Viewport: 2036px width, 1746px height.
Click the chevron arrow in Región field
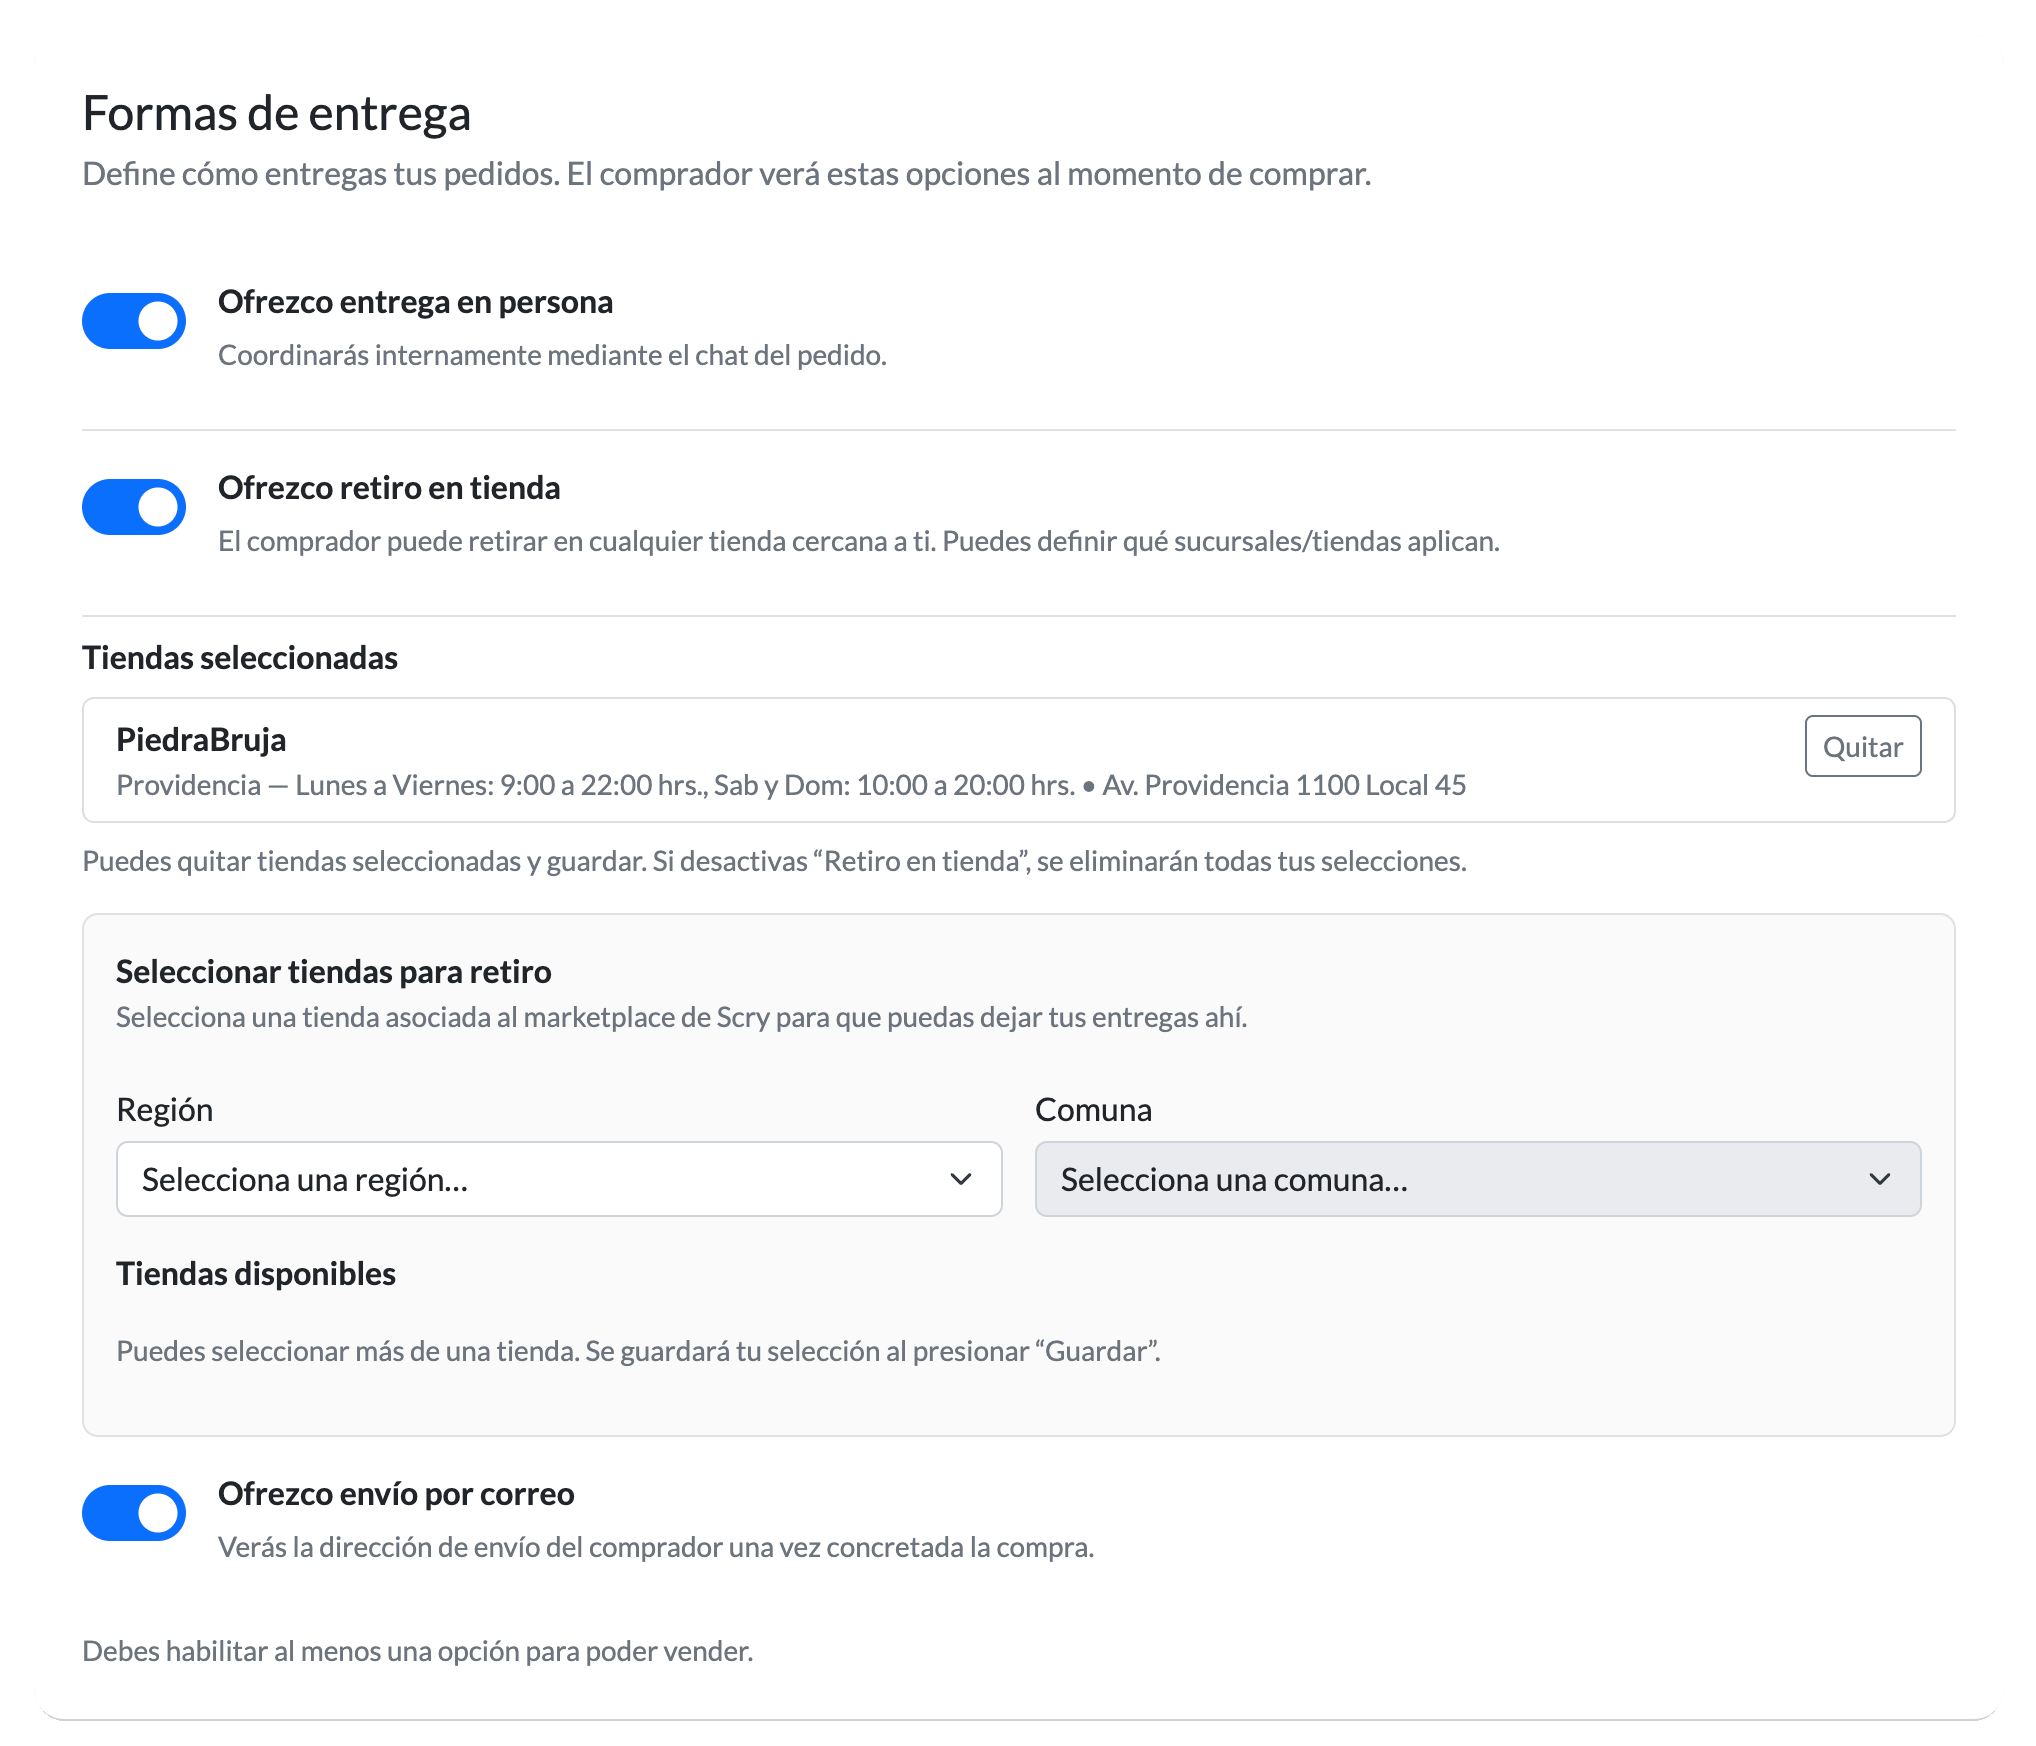coord(961,1179)
